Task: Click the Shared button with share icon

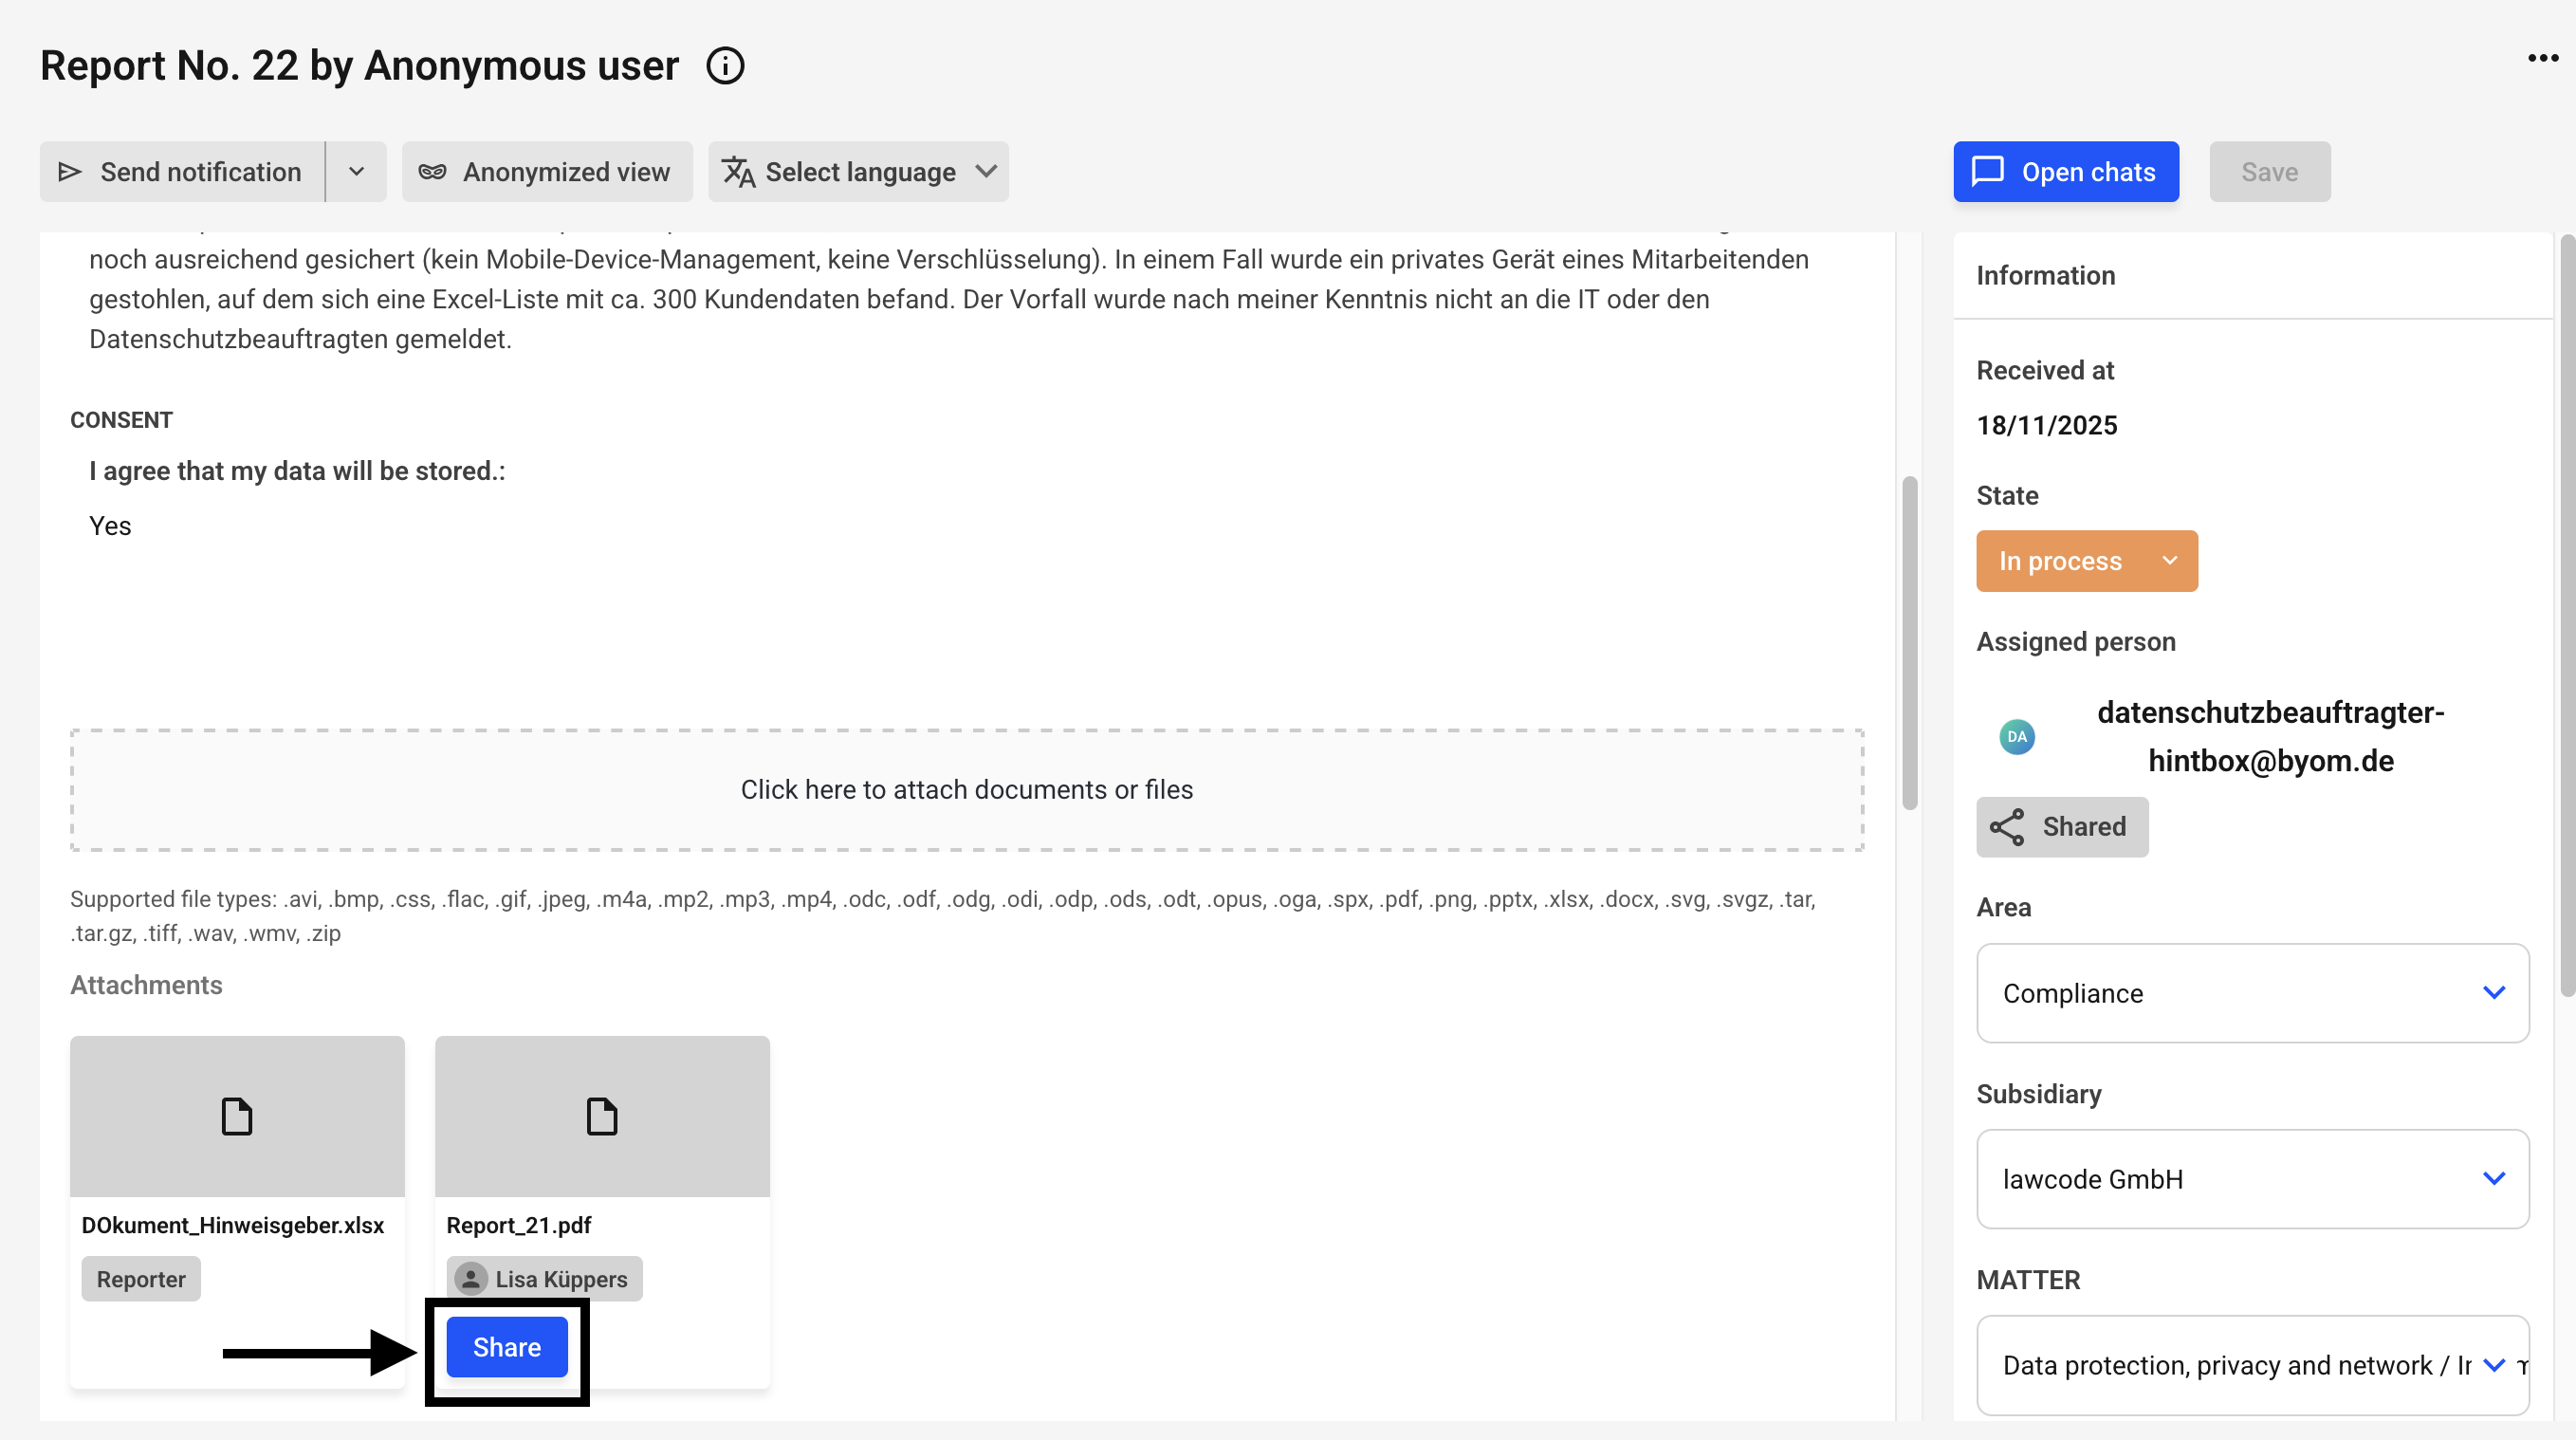Action: coord(2061,827)
